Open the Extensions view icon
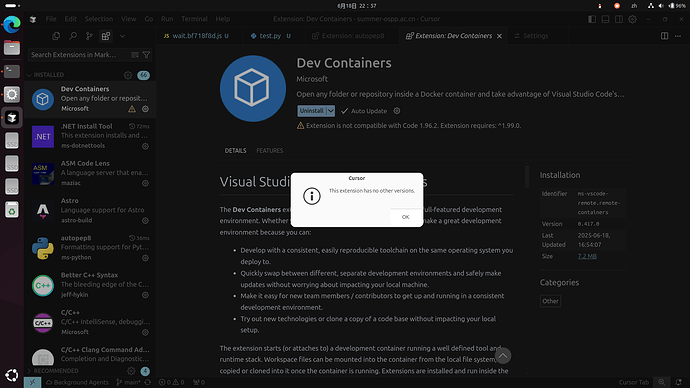Viewport: 690px width, 388px height. (106, 36)
